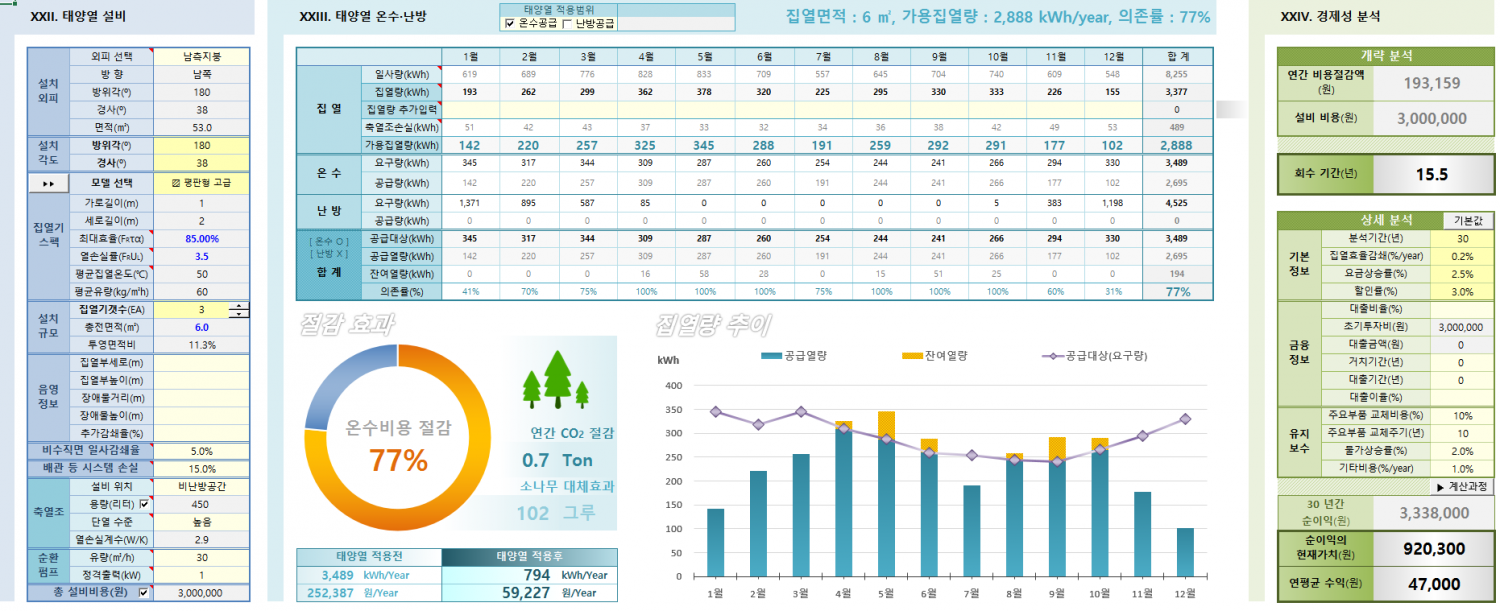The width and height of the screenshot is (1500, 611).
Task: Adjust the 집열기갯수(EA) spinner arrows
Action: pos(239,310)
